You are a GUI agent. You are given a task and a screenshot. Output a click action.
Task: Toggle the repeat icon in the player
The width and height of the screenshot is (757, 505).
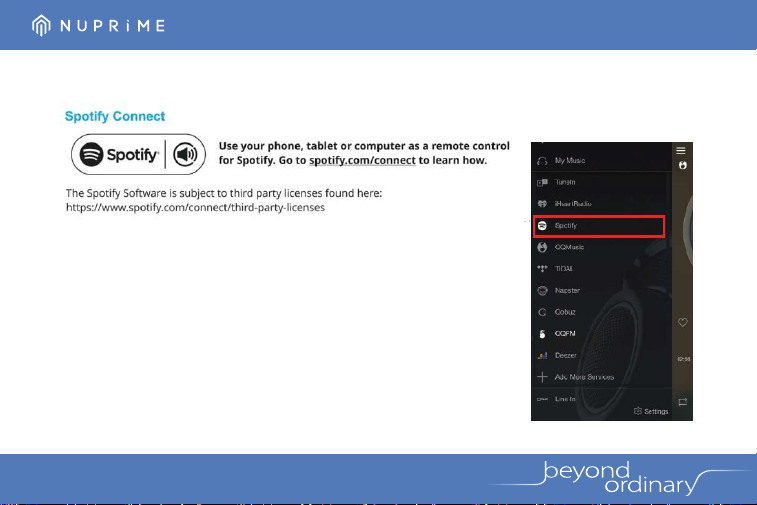683,402
